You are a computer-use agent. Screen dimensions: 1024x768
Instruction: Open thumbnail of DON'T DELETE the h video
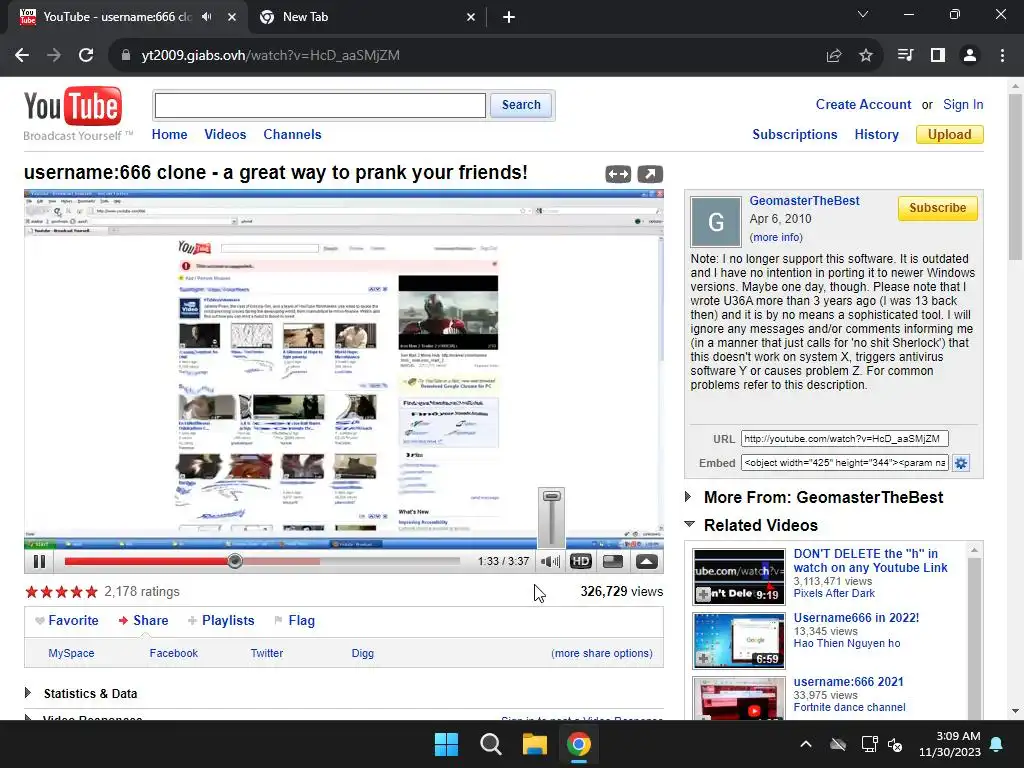point(739,577)
